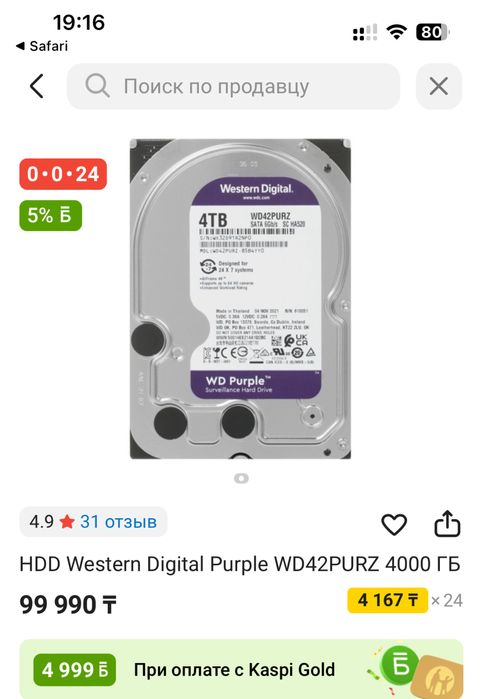
Task: Return to Safari via the back link
Action: (x=42, y=46)
